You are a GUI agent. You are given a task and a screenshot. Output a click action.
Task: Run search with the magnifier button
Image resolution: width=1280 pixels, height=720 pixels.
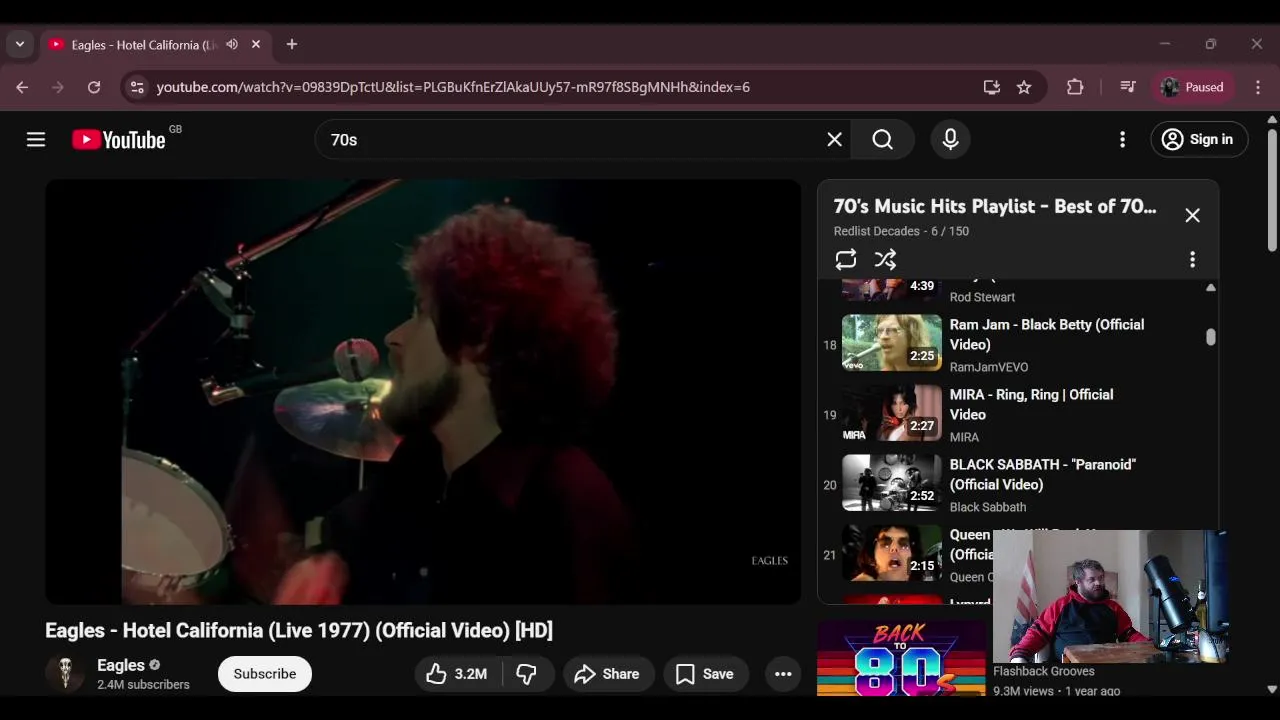pyautogui.click(x=882, y=140)
